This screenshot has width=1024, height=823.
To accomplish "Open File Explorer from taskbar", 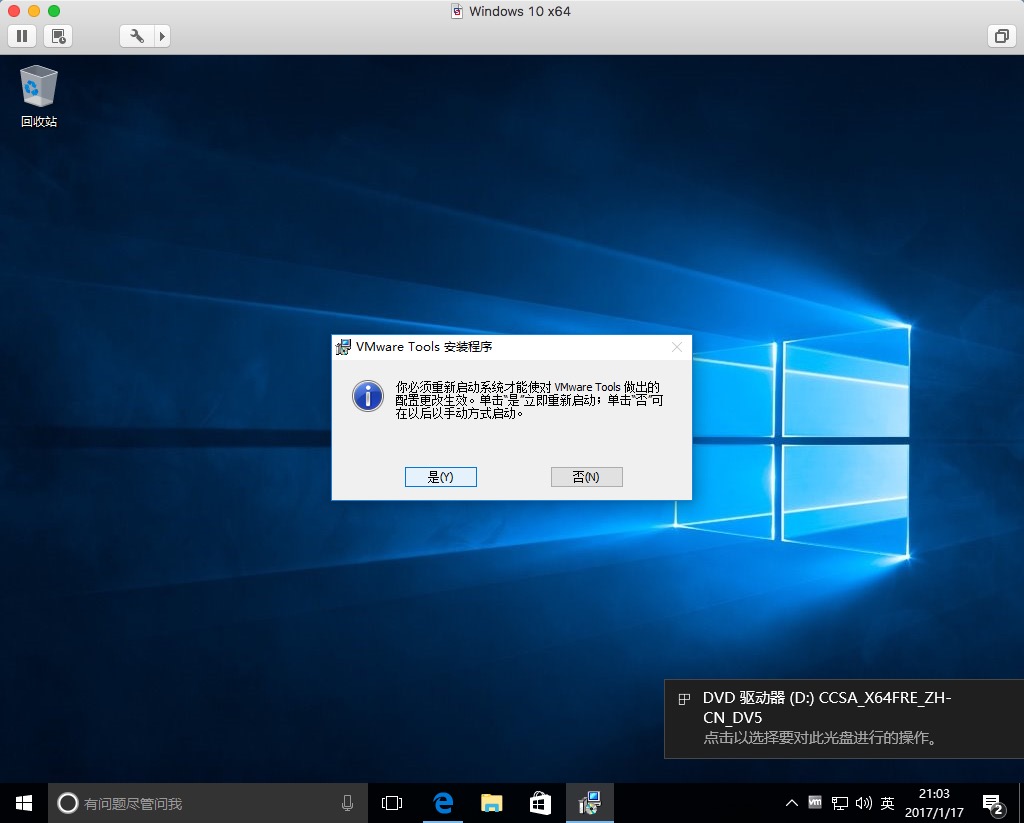I will tap(492, 803).
